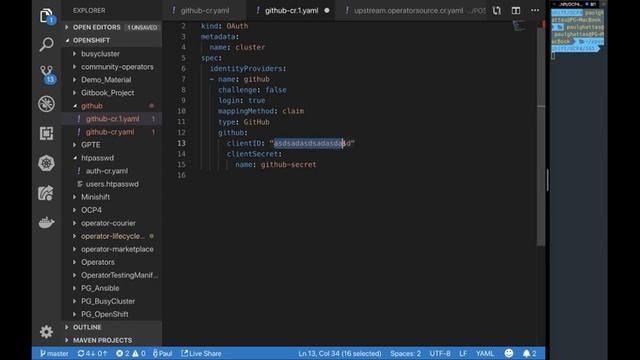The height and width of the screenshot is (360, 640).
Task: Start a Live Share session
Action: coord(201,353)
